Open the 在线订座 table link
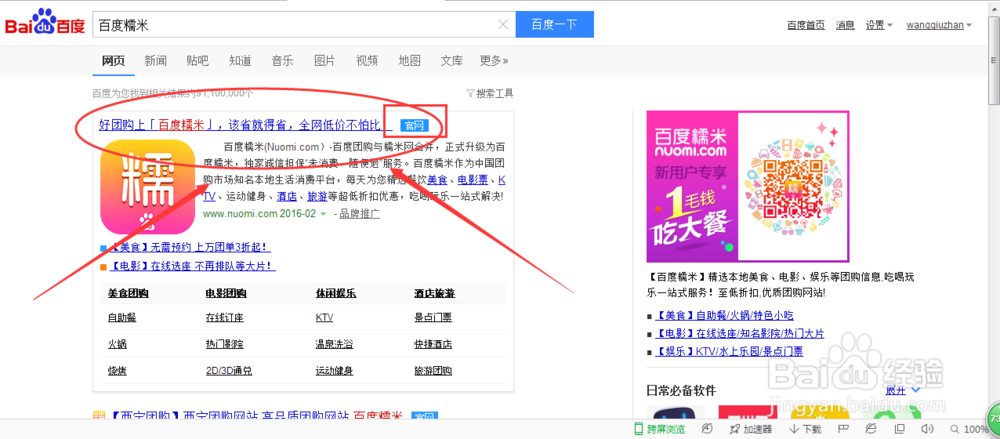The image size is (1000, 439). [224, 317]
